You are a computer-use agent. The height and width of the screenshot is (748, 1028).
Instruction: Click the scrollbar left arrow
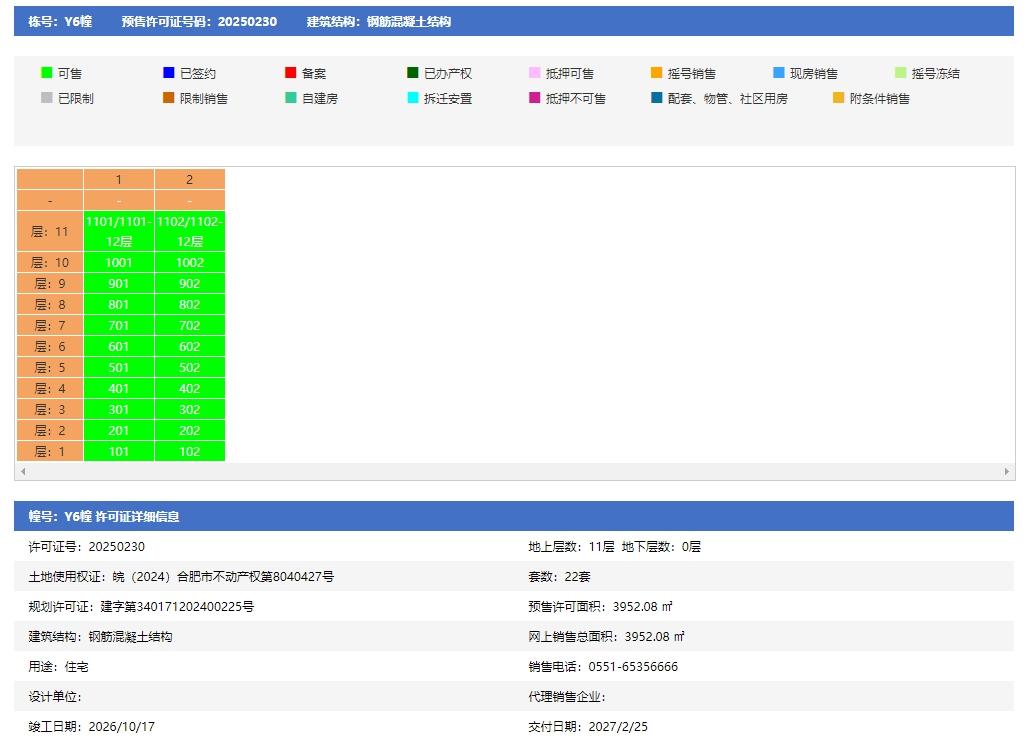click(23, 471)
